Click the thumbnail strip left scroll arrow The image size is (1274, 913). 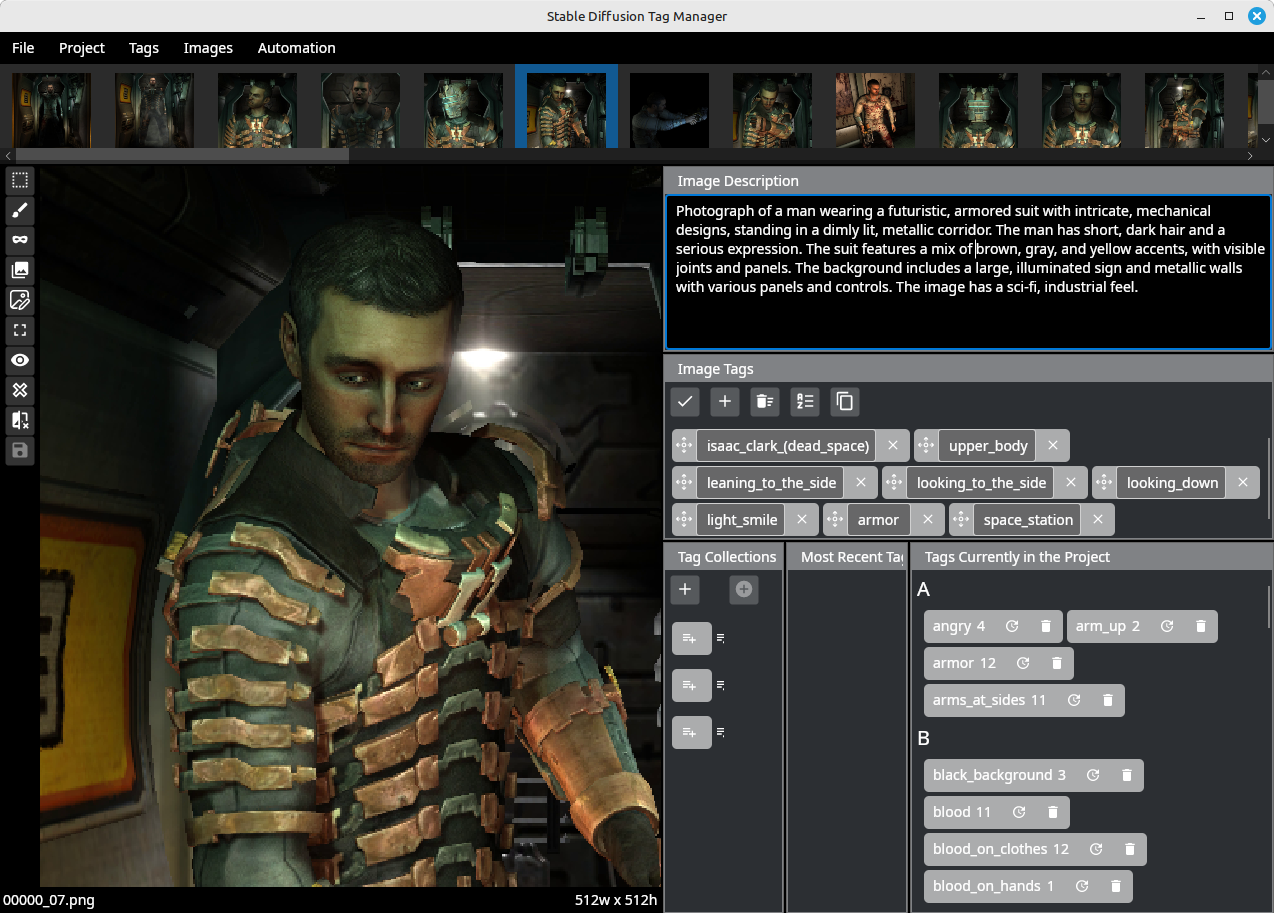(x=8, y=156)
